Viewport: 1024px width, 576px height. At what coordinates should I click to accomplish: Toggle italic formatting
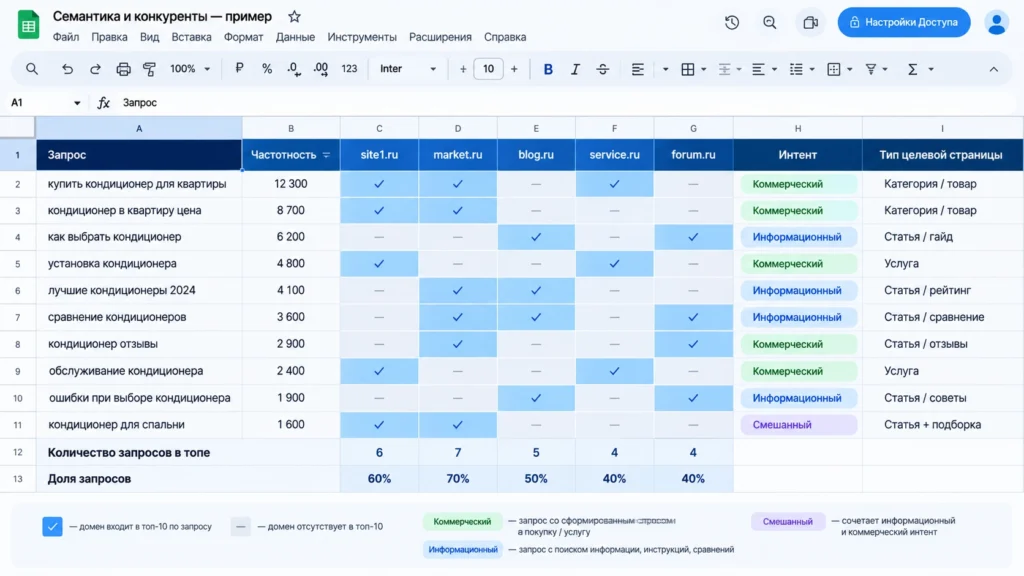575,69
